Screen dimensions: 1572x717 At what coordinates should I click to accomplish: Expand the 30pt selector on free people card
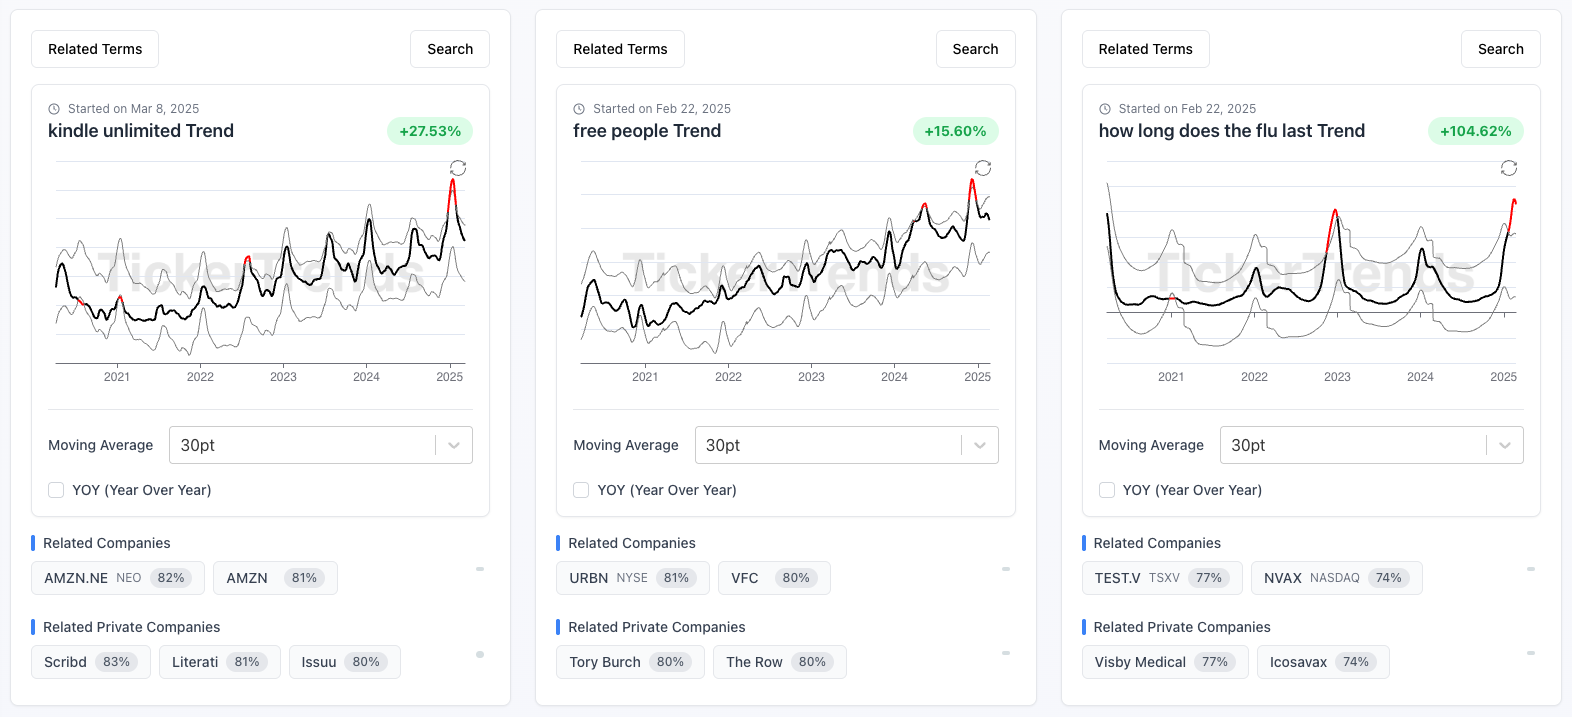click(846, 445)
